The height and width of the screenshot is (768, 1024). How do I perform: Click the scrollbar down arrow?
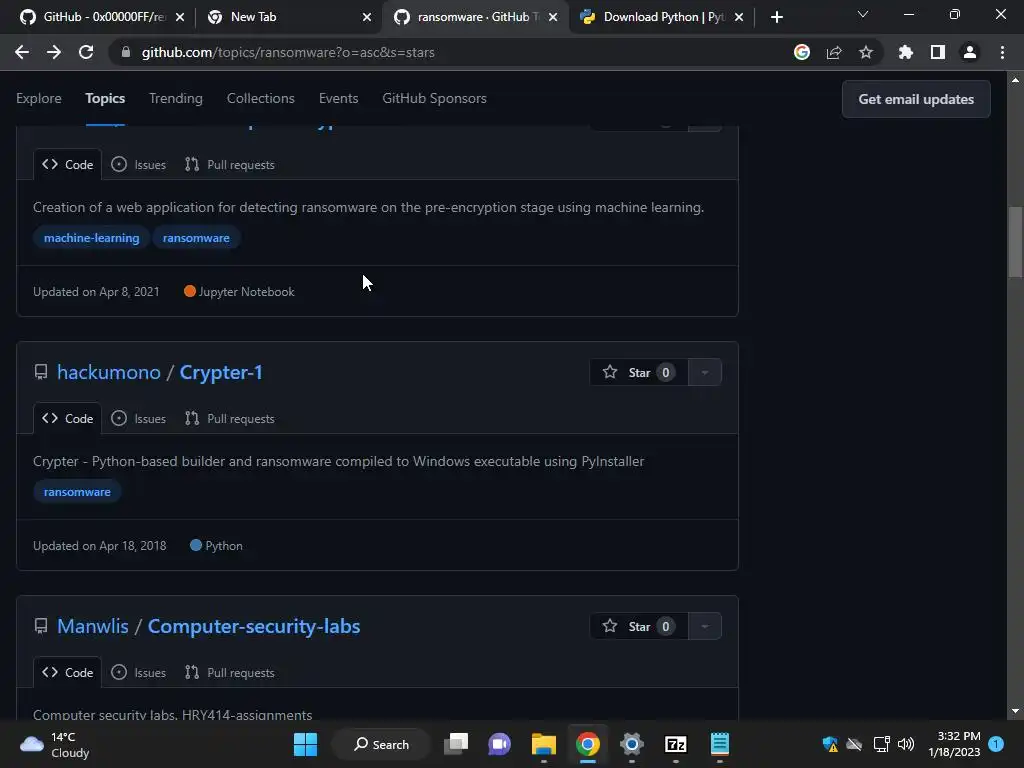(x=1015, y=711)
